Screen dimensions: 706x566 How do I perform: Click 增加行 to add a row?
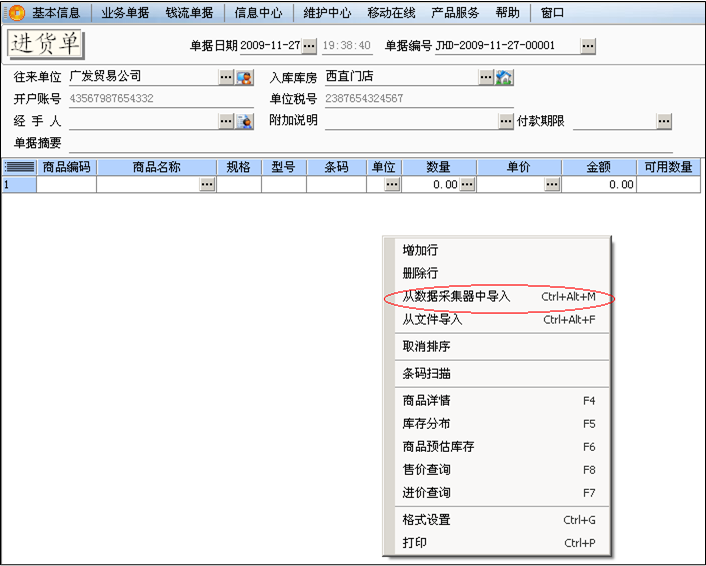[420, 250]
